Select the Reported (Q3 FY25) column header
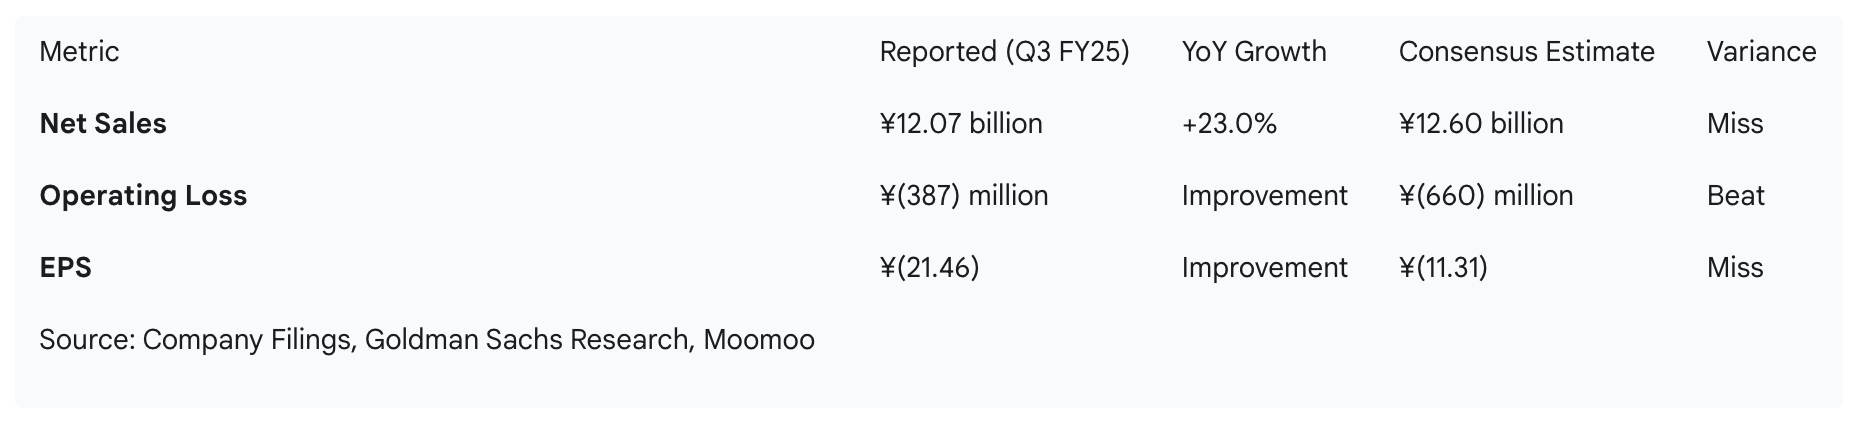 [1004, 52]
